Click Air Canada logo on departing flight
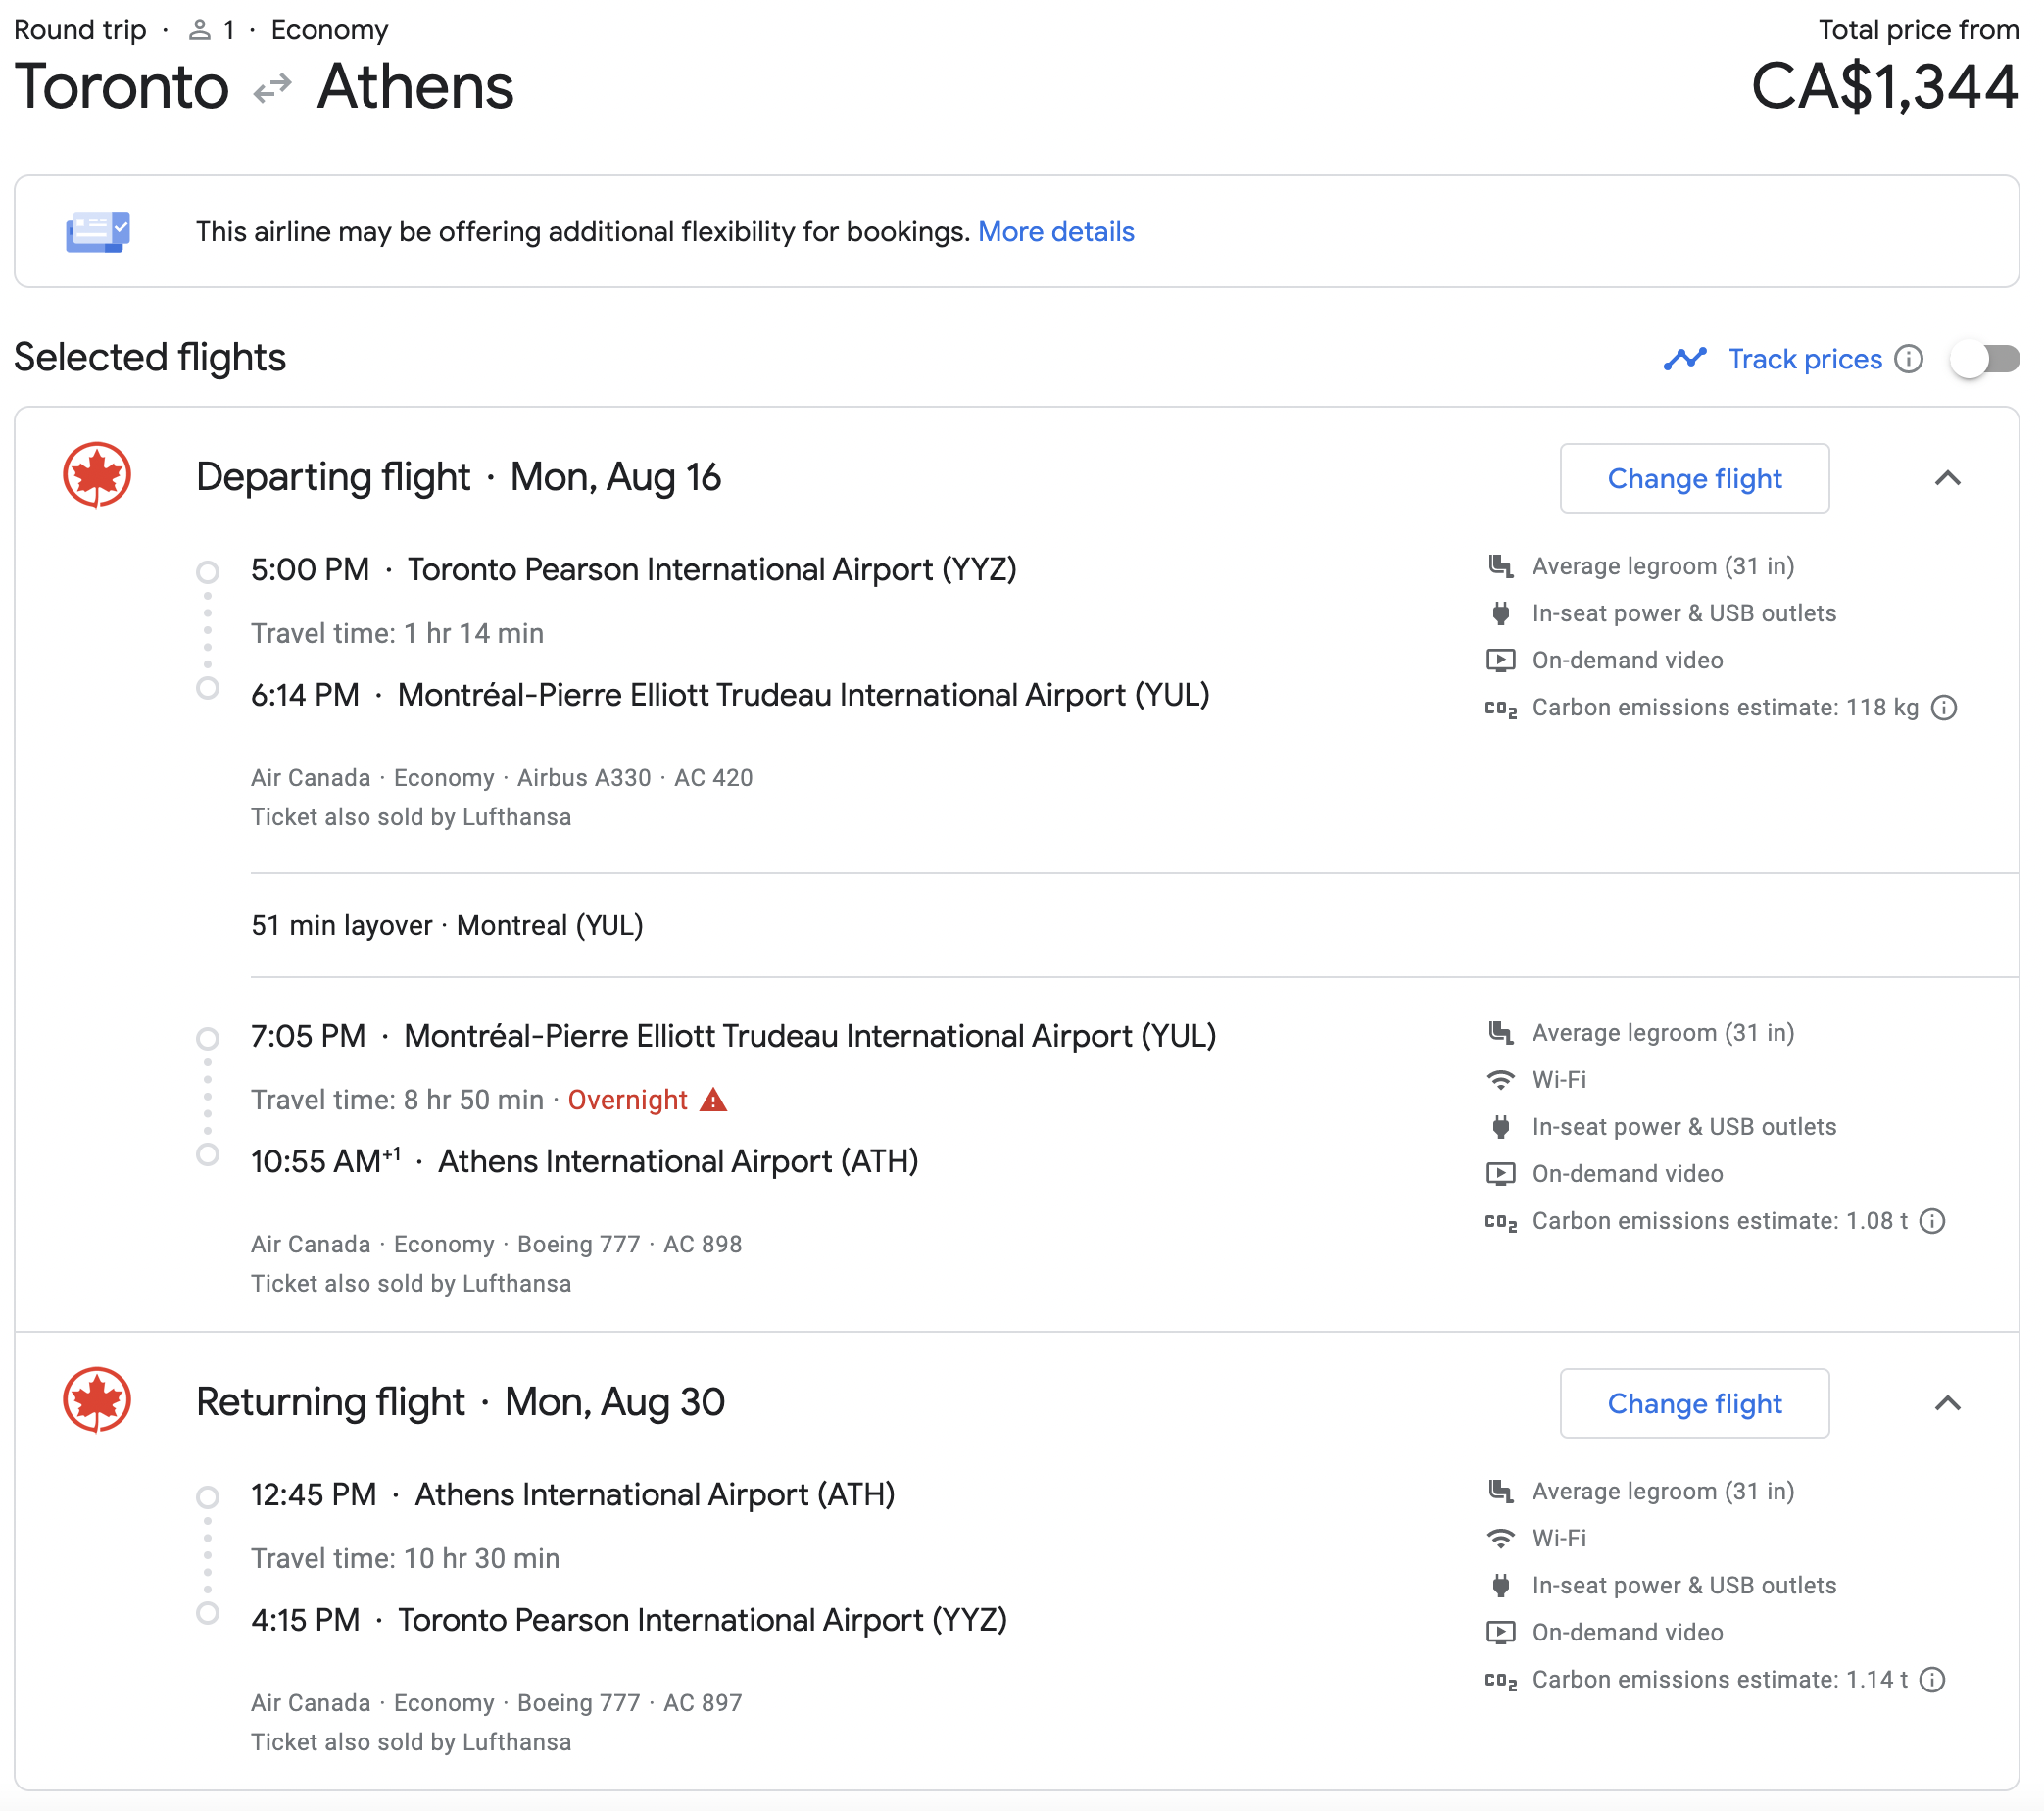The image size is (2044, 1811). point(97,475)
